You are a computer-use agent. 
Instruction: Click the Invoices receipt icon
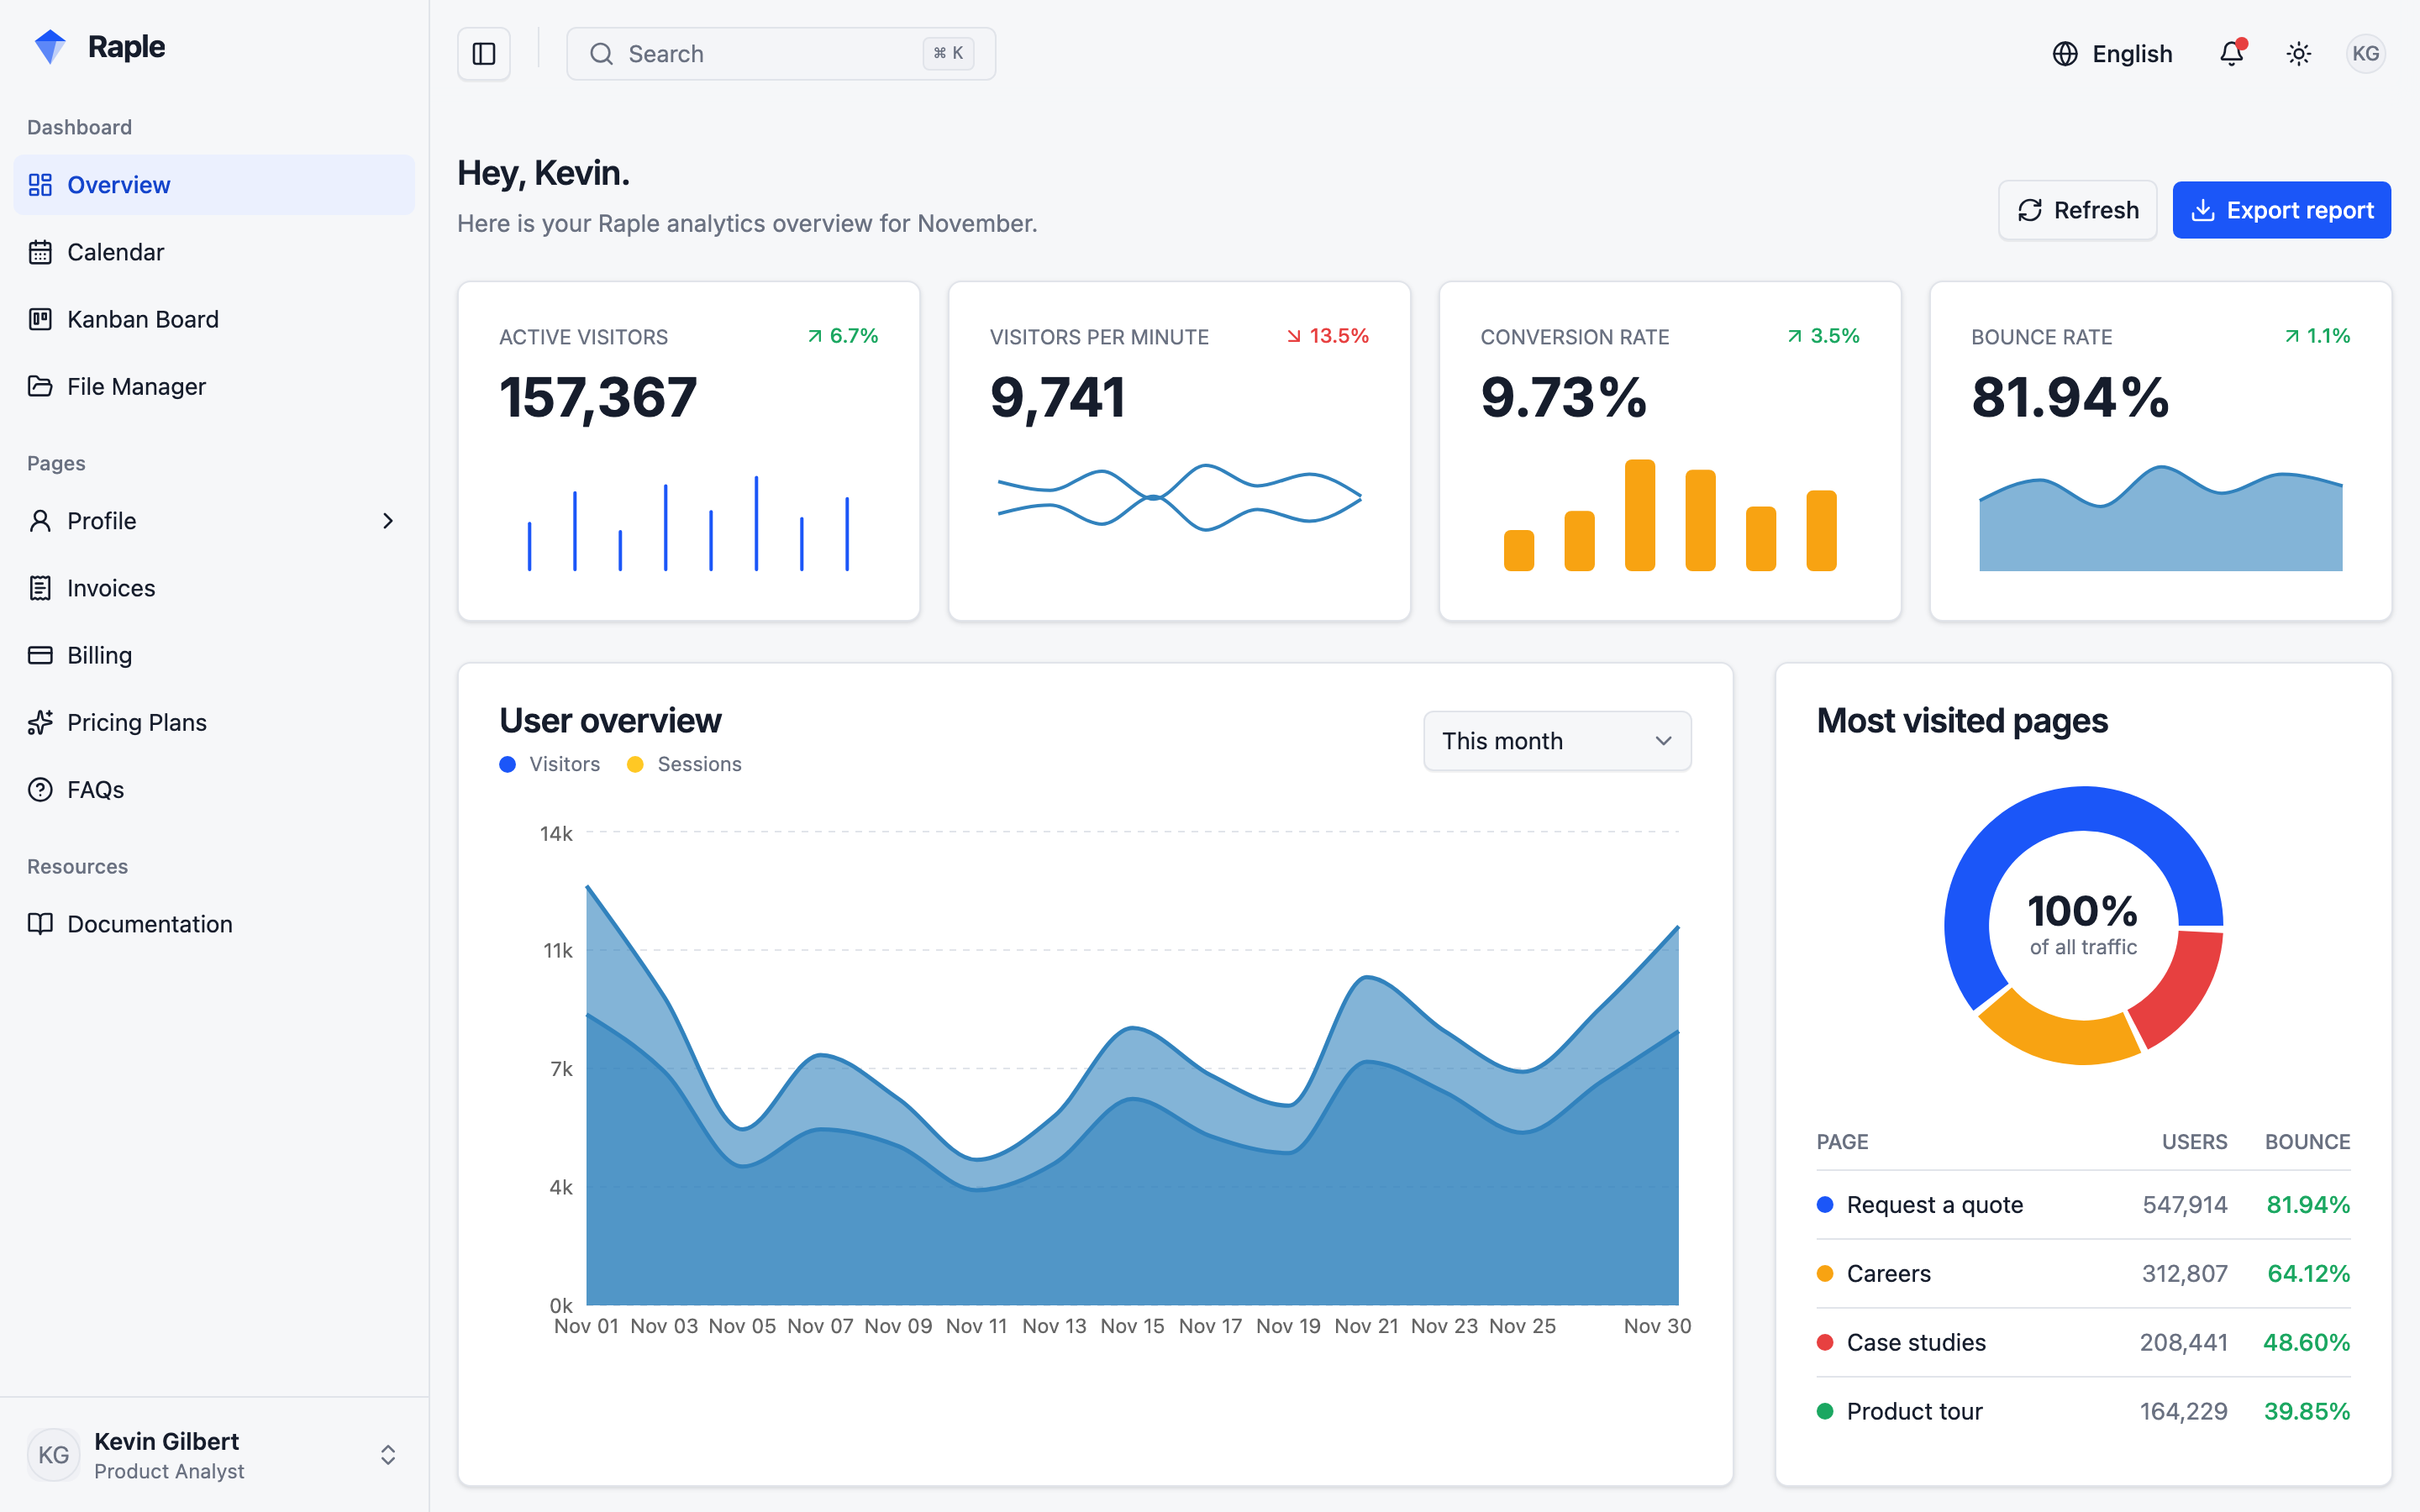click(x=40, y=588)
